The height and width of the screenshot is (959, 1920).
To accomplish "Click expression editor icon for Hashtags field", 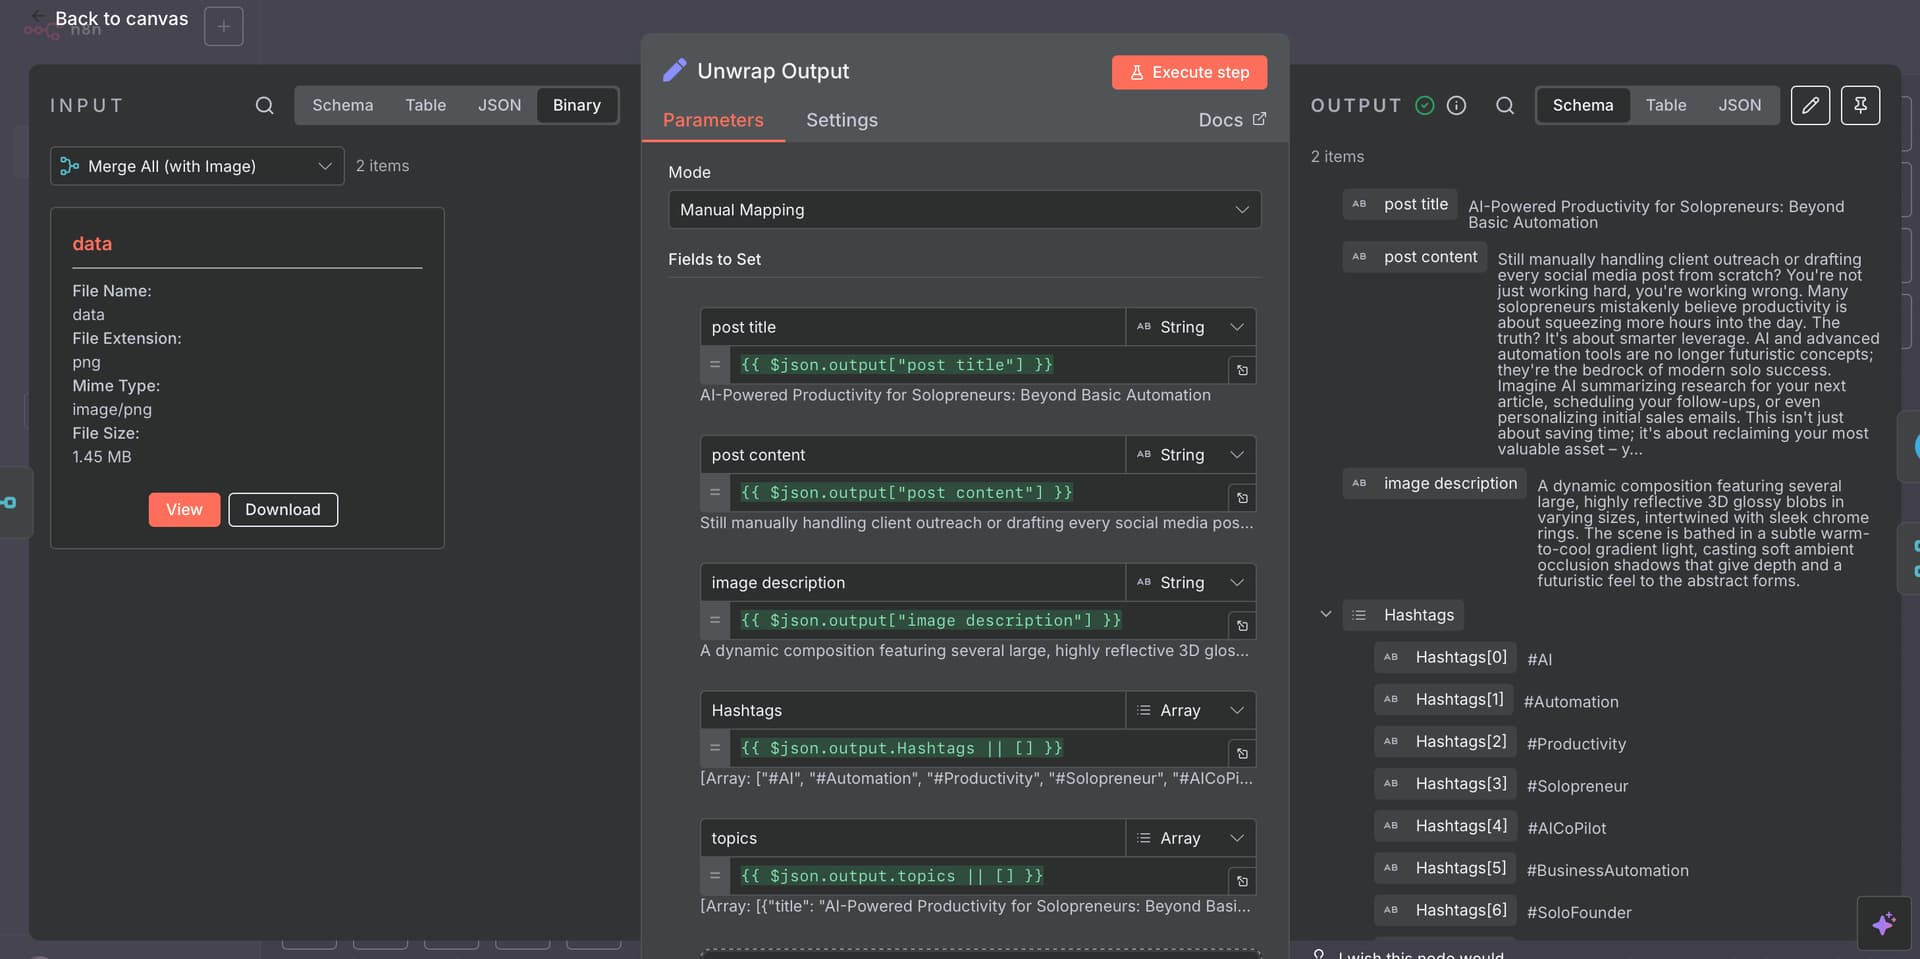I will coord(1242,753).
